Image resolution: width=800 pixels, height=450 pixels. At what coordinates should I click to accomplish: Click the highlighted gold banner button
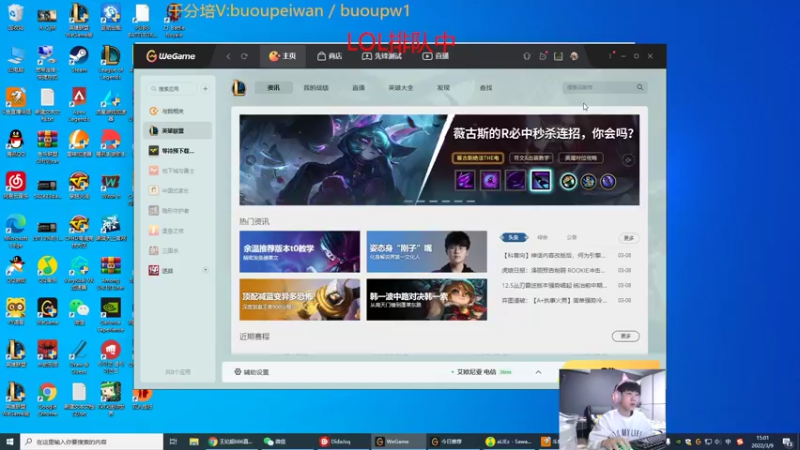[x=478, y=158]
